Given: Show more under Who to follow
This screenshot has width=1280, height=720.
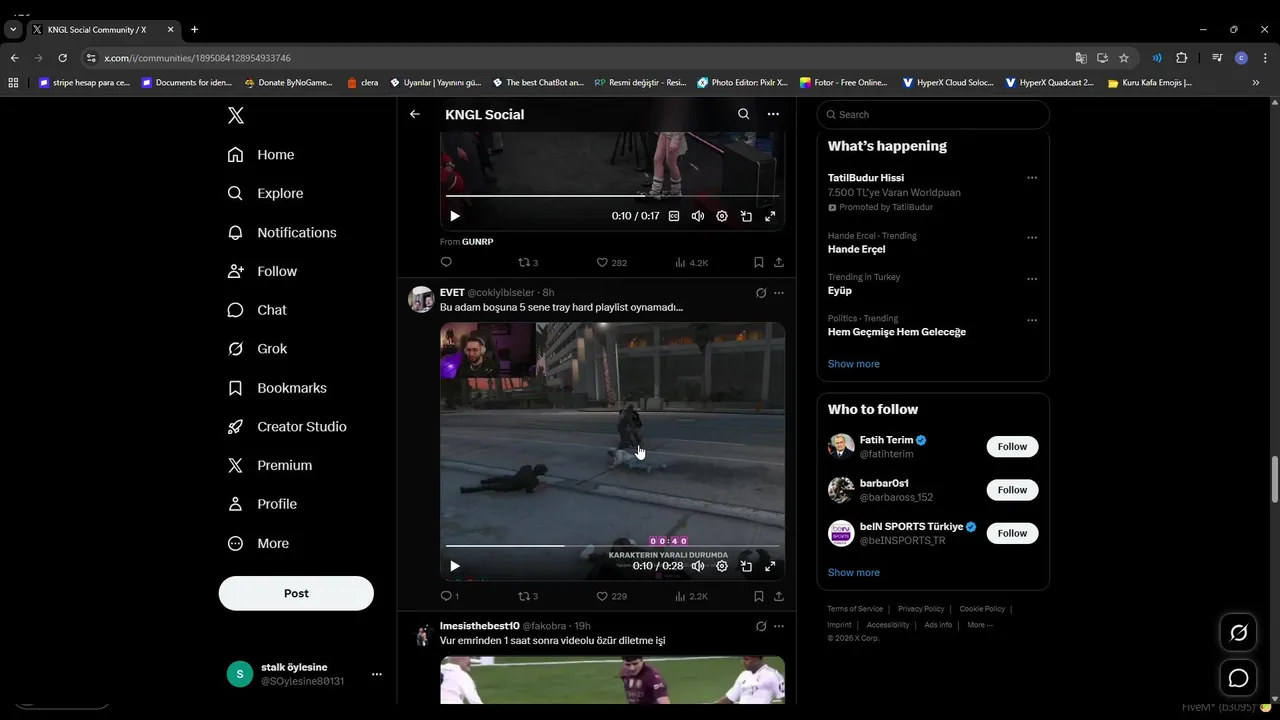Looking at the screenshot, I should click(854, 573).
